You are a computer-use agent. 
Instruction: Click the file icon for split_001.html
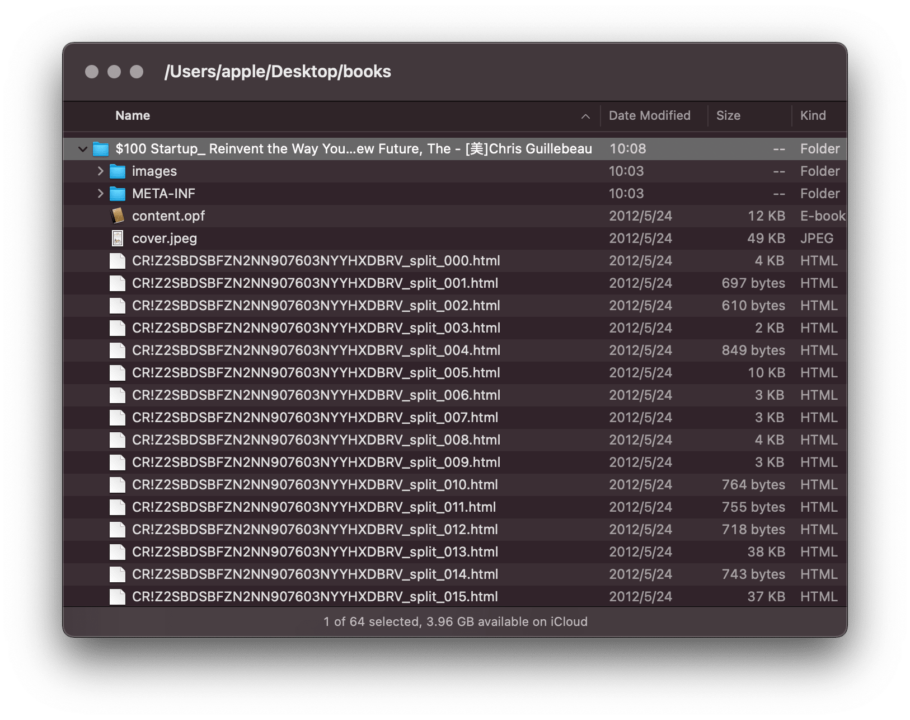click(118, 283)
